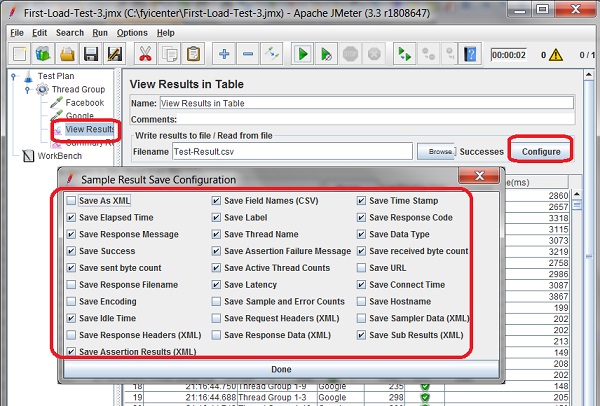
Task: Open the Help menu
Action: point(166,33)
